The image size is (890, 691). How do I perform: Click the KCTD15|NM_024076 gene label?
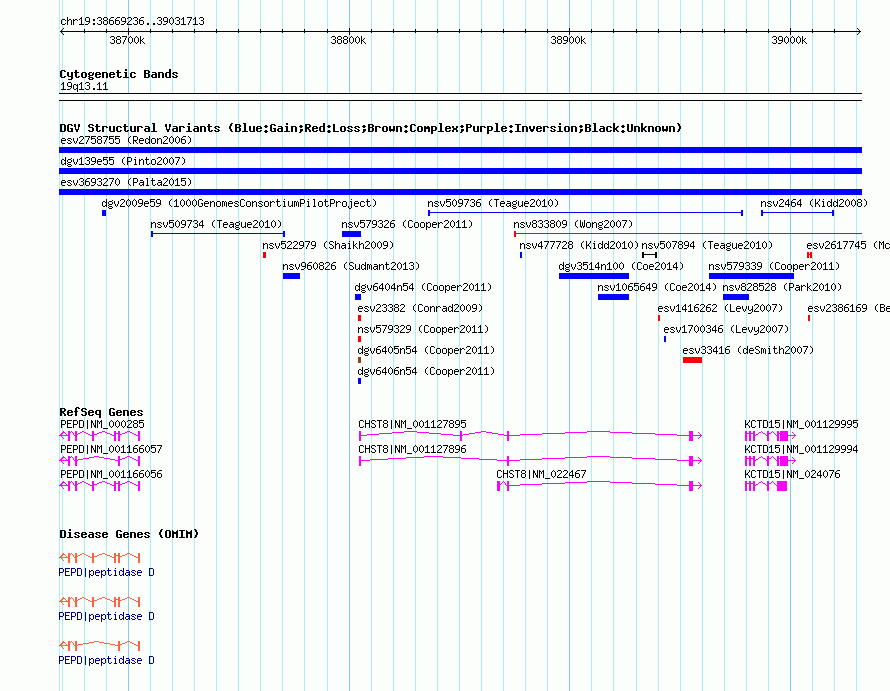click(x=792, y=474)
